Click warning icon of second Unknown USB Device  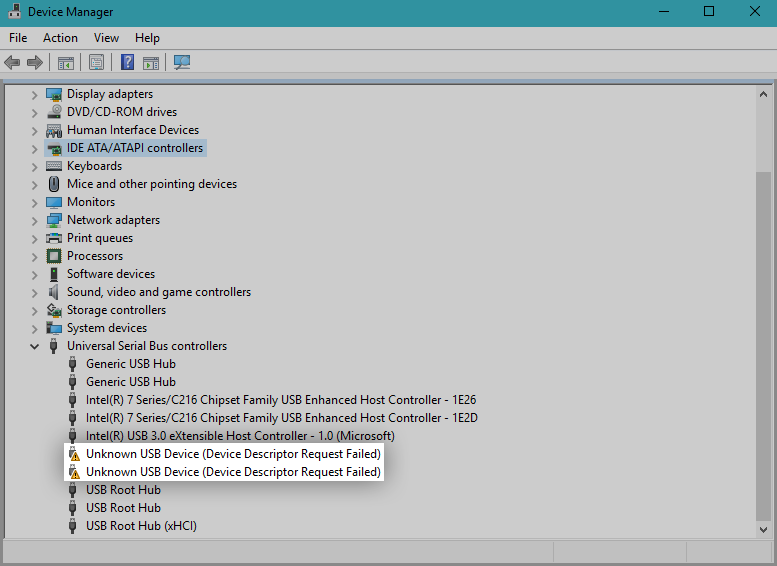[x=74, y=472]
